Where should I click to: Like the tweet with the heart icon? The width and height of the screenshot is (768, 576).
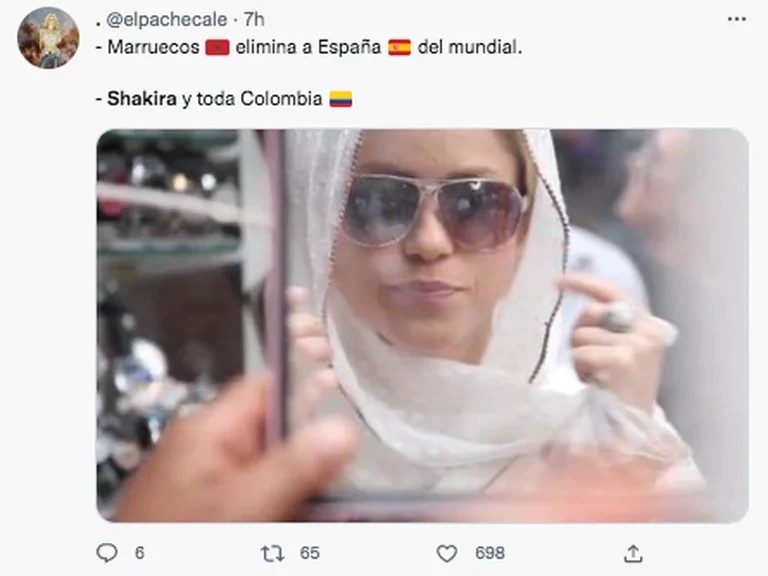[x=446, y=553]
